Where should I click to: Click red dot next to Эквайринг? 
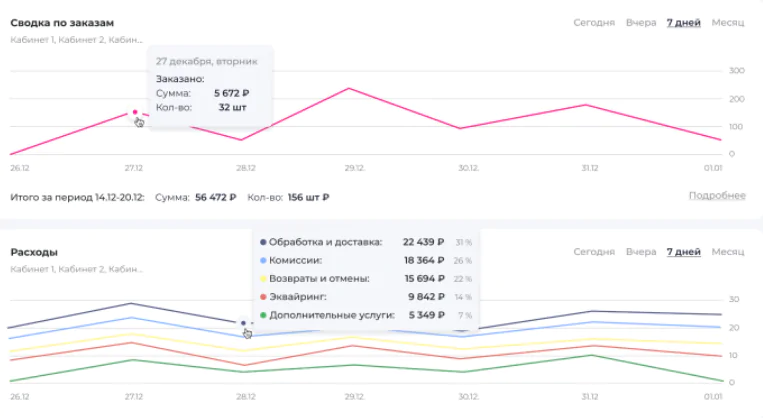pos(263,296)
